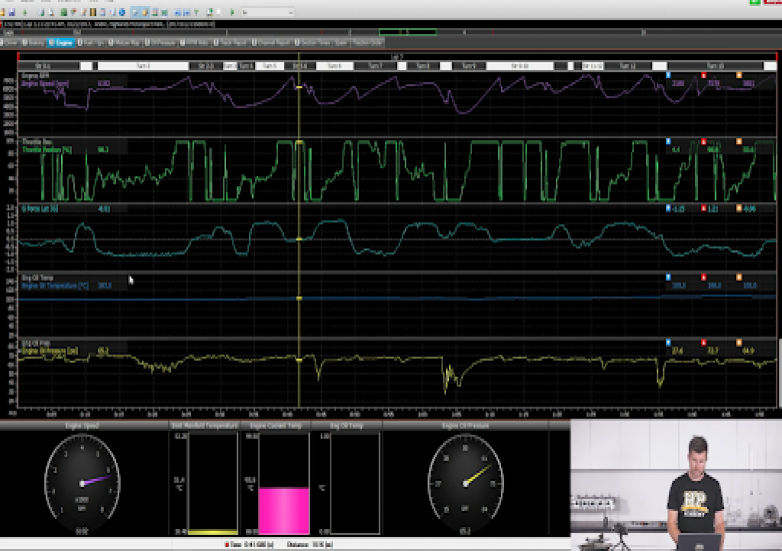Screen dimensions: 782x551
Task: Select the Turn 6 track section
Action: pos(335,66)
